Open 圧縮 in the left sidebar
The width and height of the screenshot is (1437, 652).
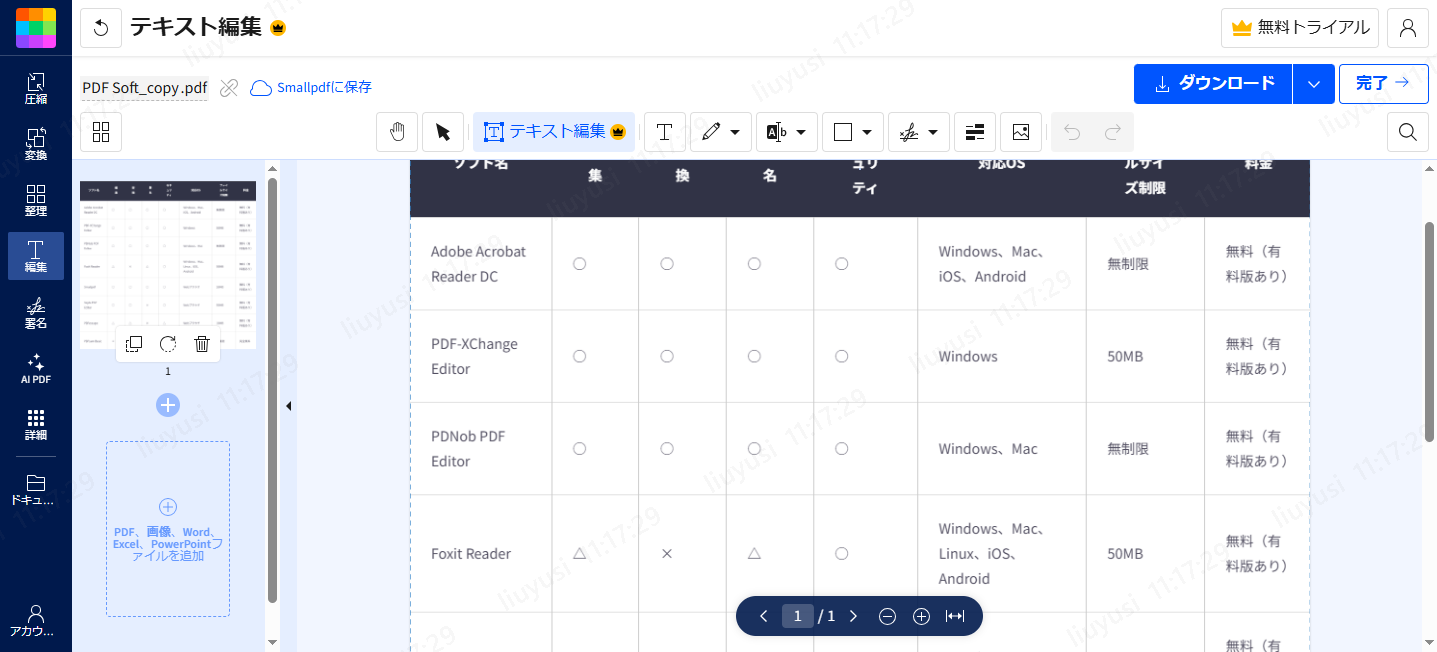(x=36, y=89)
